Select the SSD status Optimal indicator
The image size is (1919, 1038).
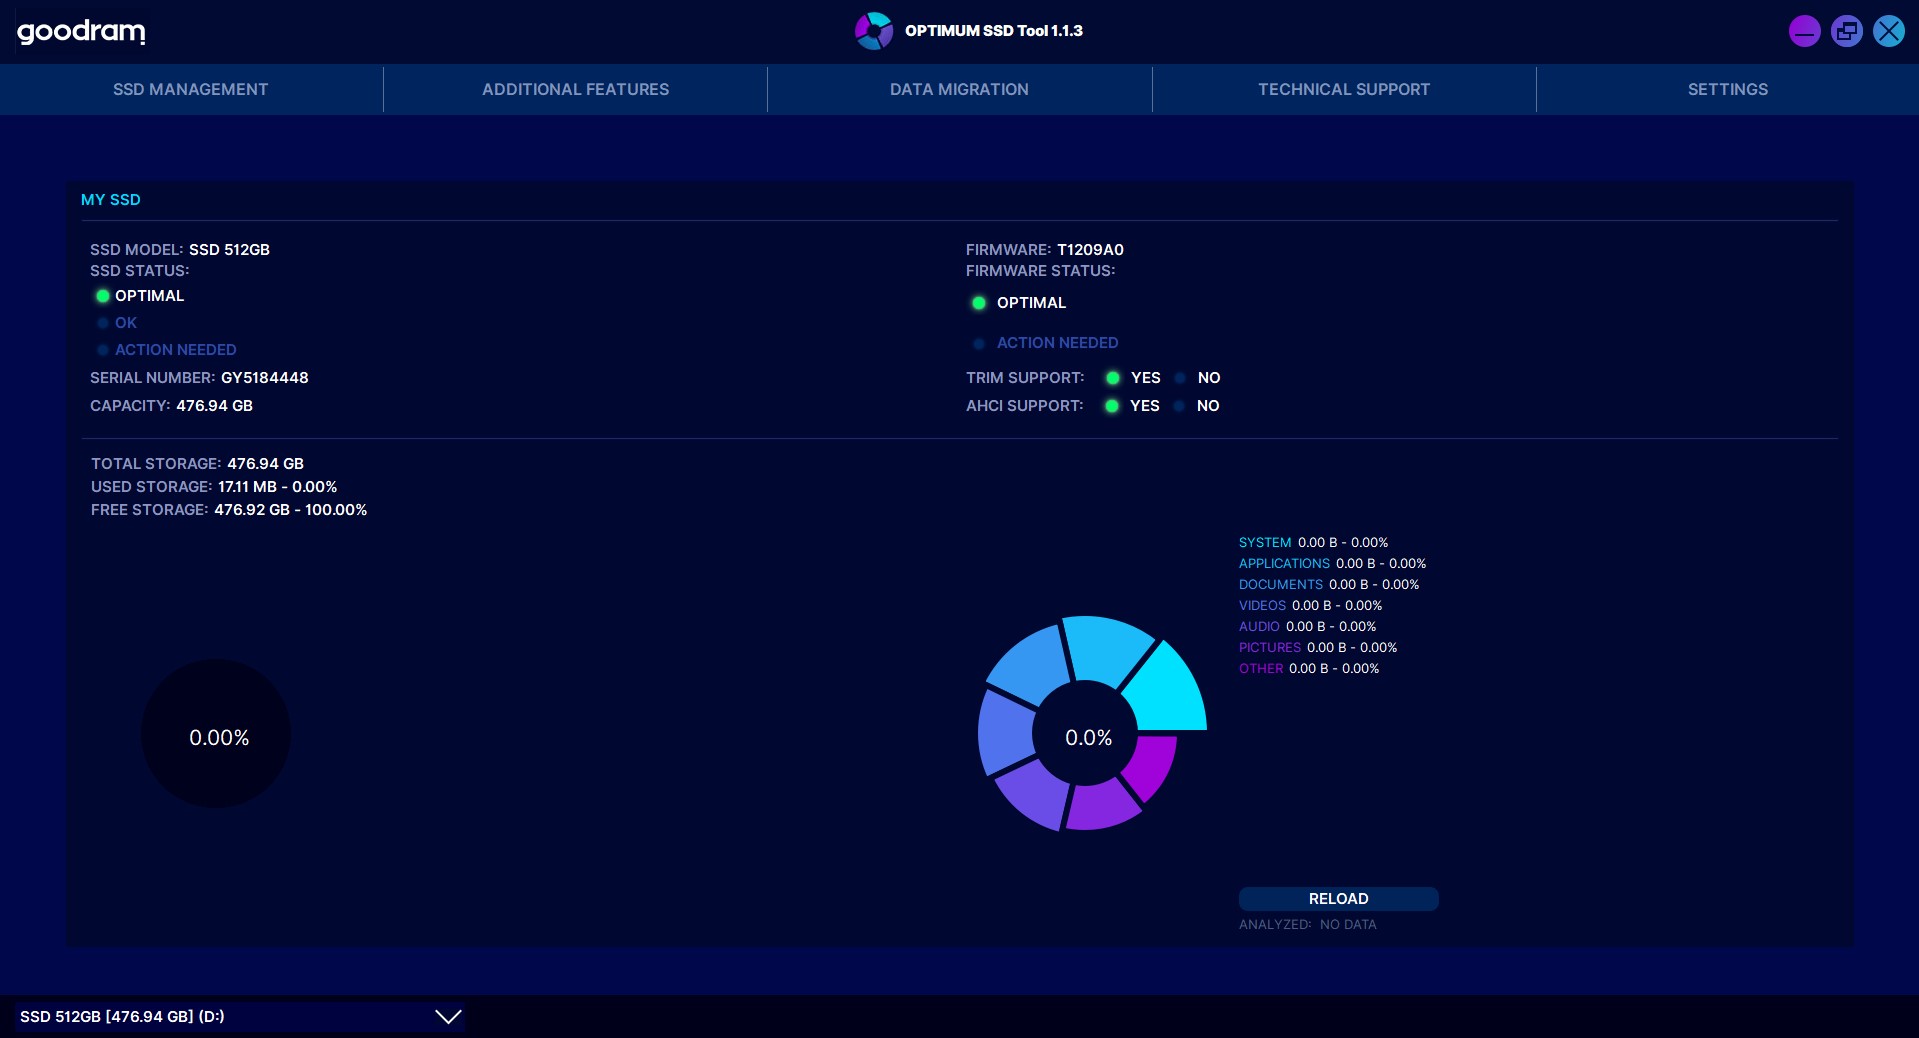click(102, 296)
